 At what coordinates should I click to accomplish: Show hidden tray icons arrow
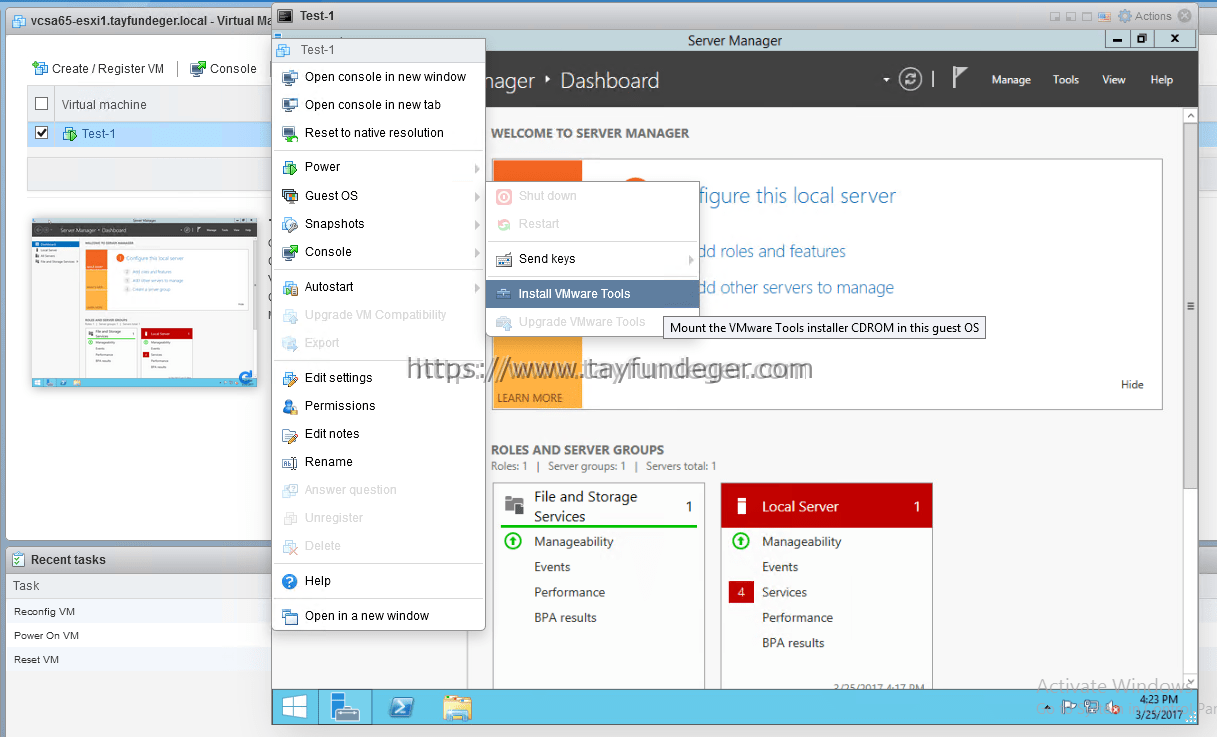[1048, 708]
